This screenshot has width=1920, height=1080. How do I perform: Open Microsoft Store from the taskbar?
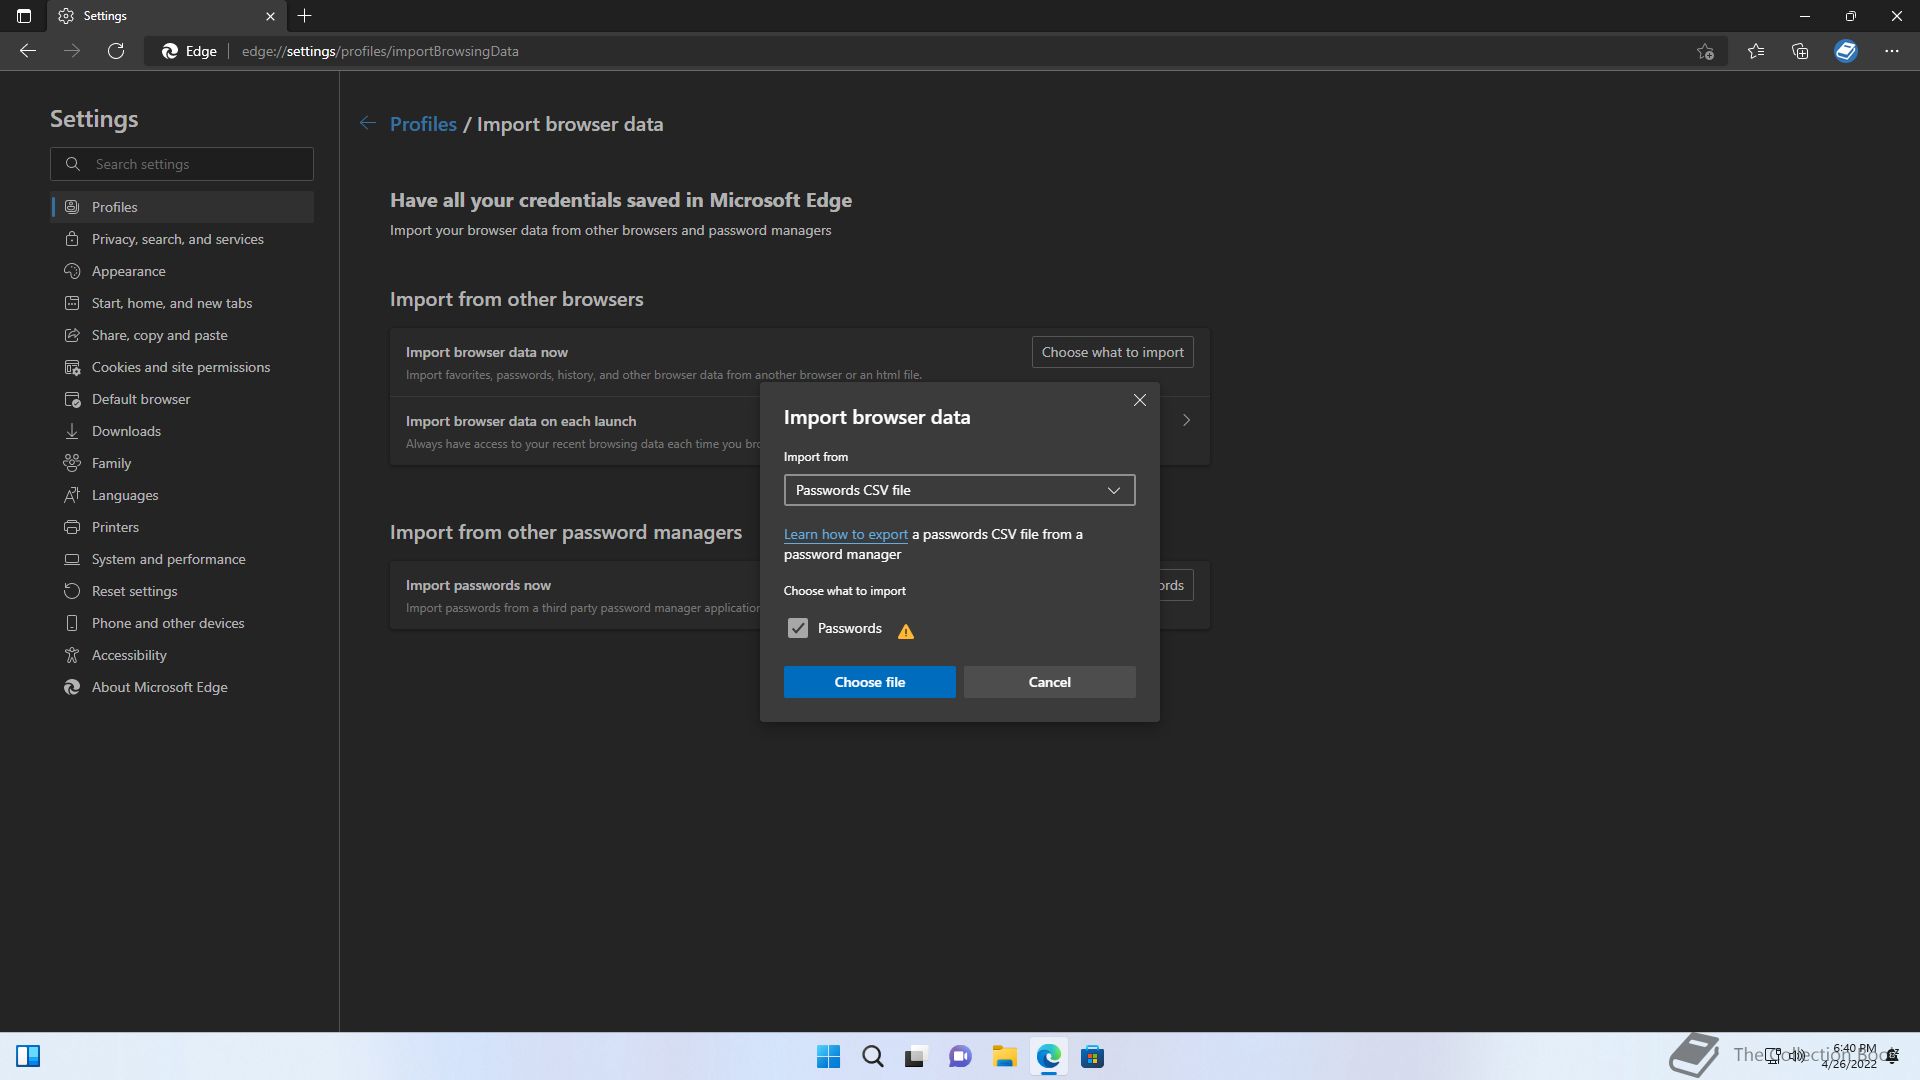1092,1057
